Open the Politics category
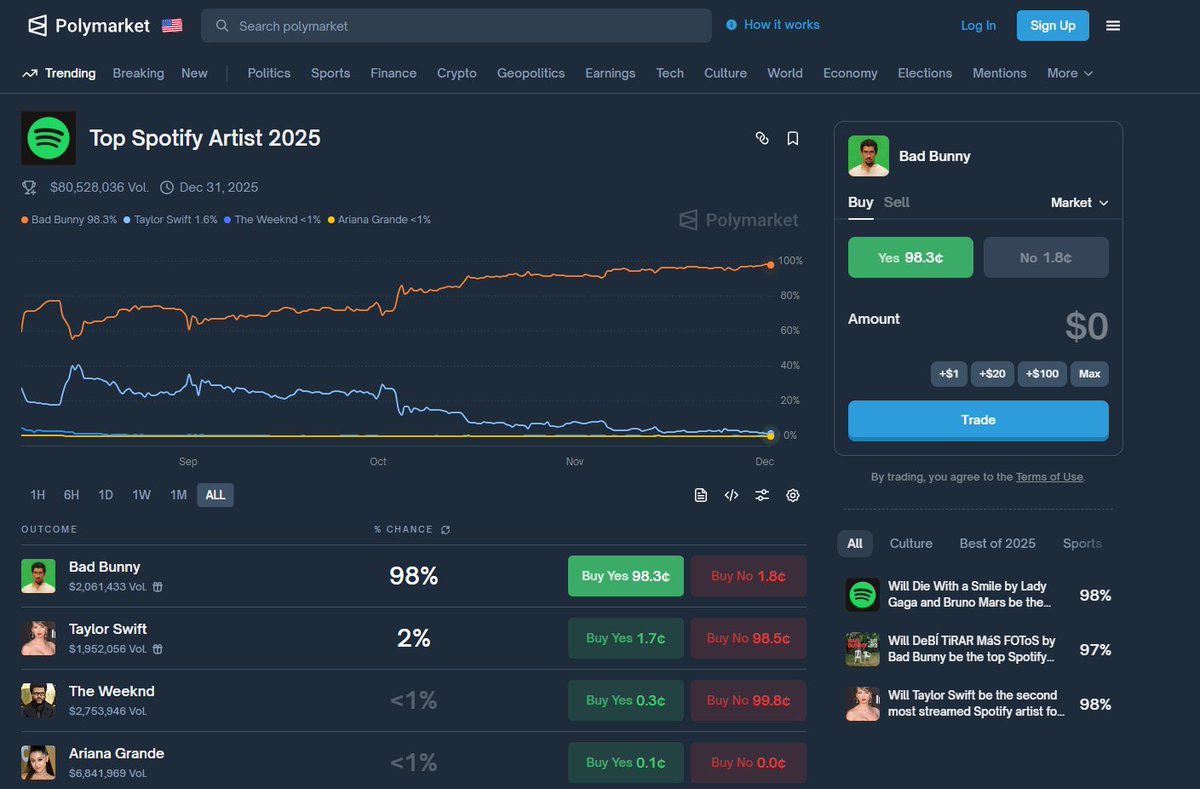This screenshot has height=789, width=1200. (269, 73)
